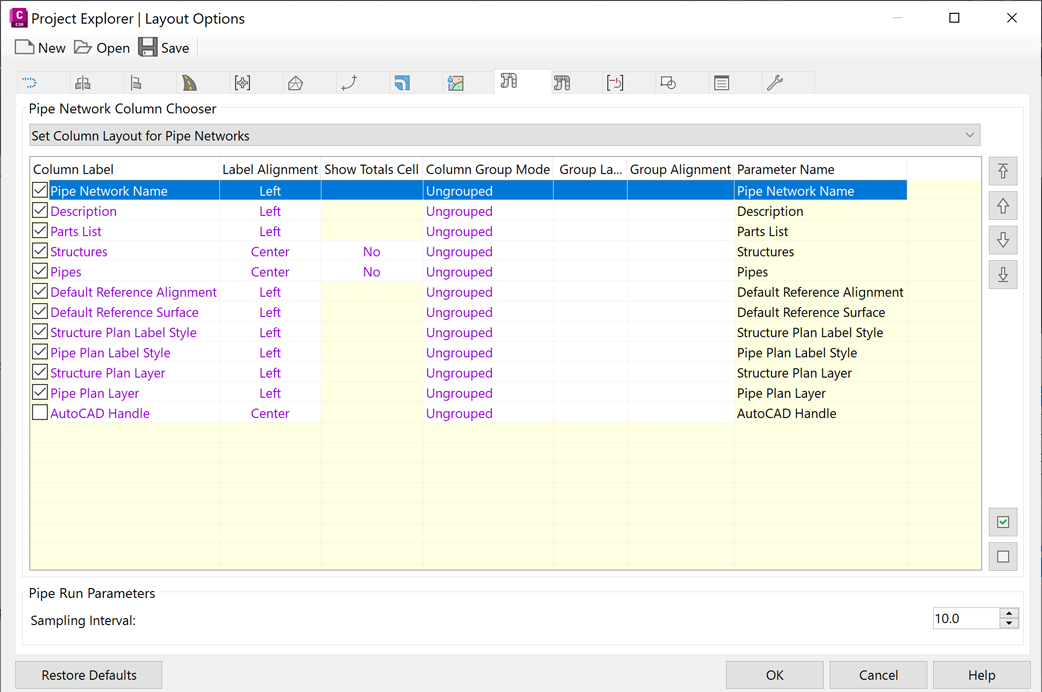
Task: Open the tab with the rectangle-and-circle icon
Action: coord(669,83)
